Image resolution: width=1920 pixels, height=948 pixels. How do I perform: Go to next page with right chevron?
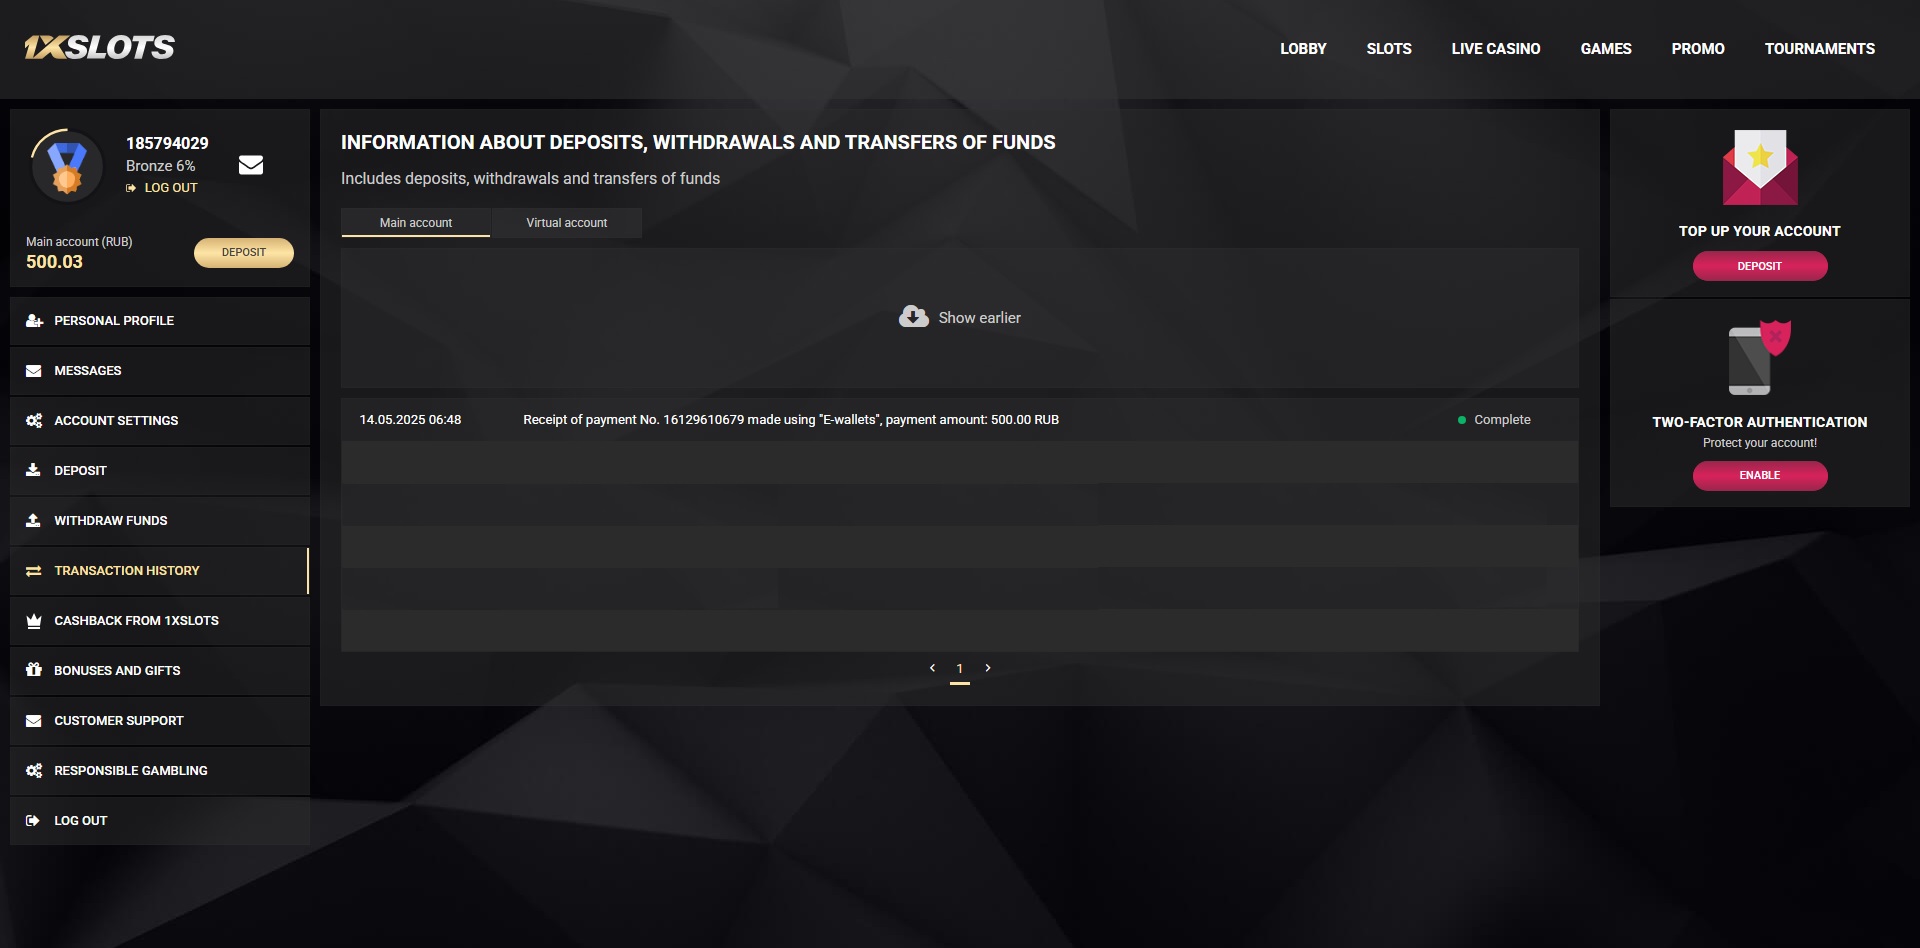988,668
